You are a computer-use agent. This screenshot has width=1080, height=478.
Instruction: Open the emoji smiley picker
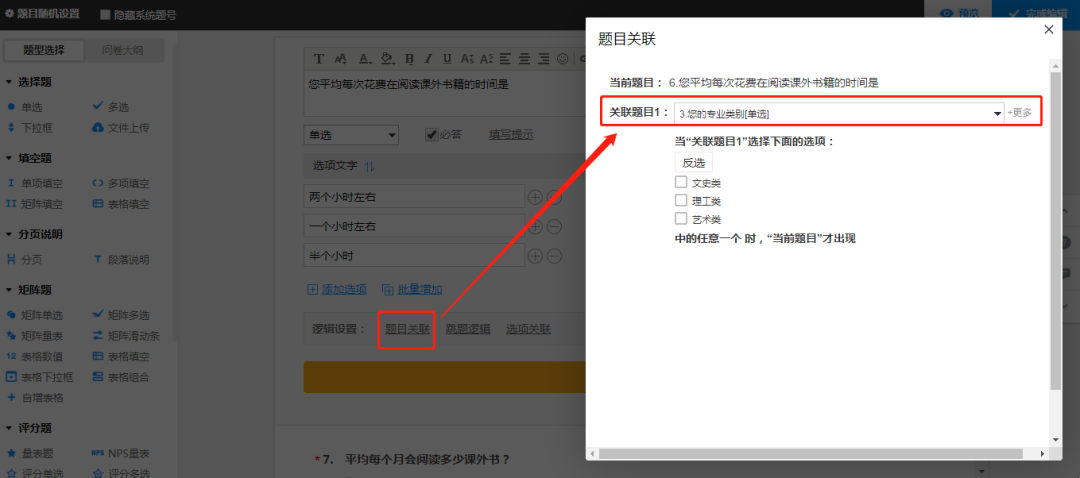pos(563,58)
